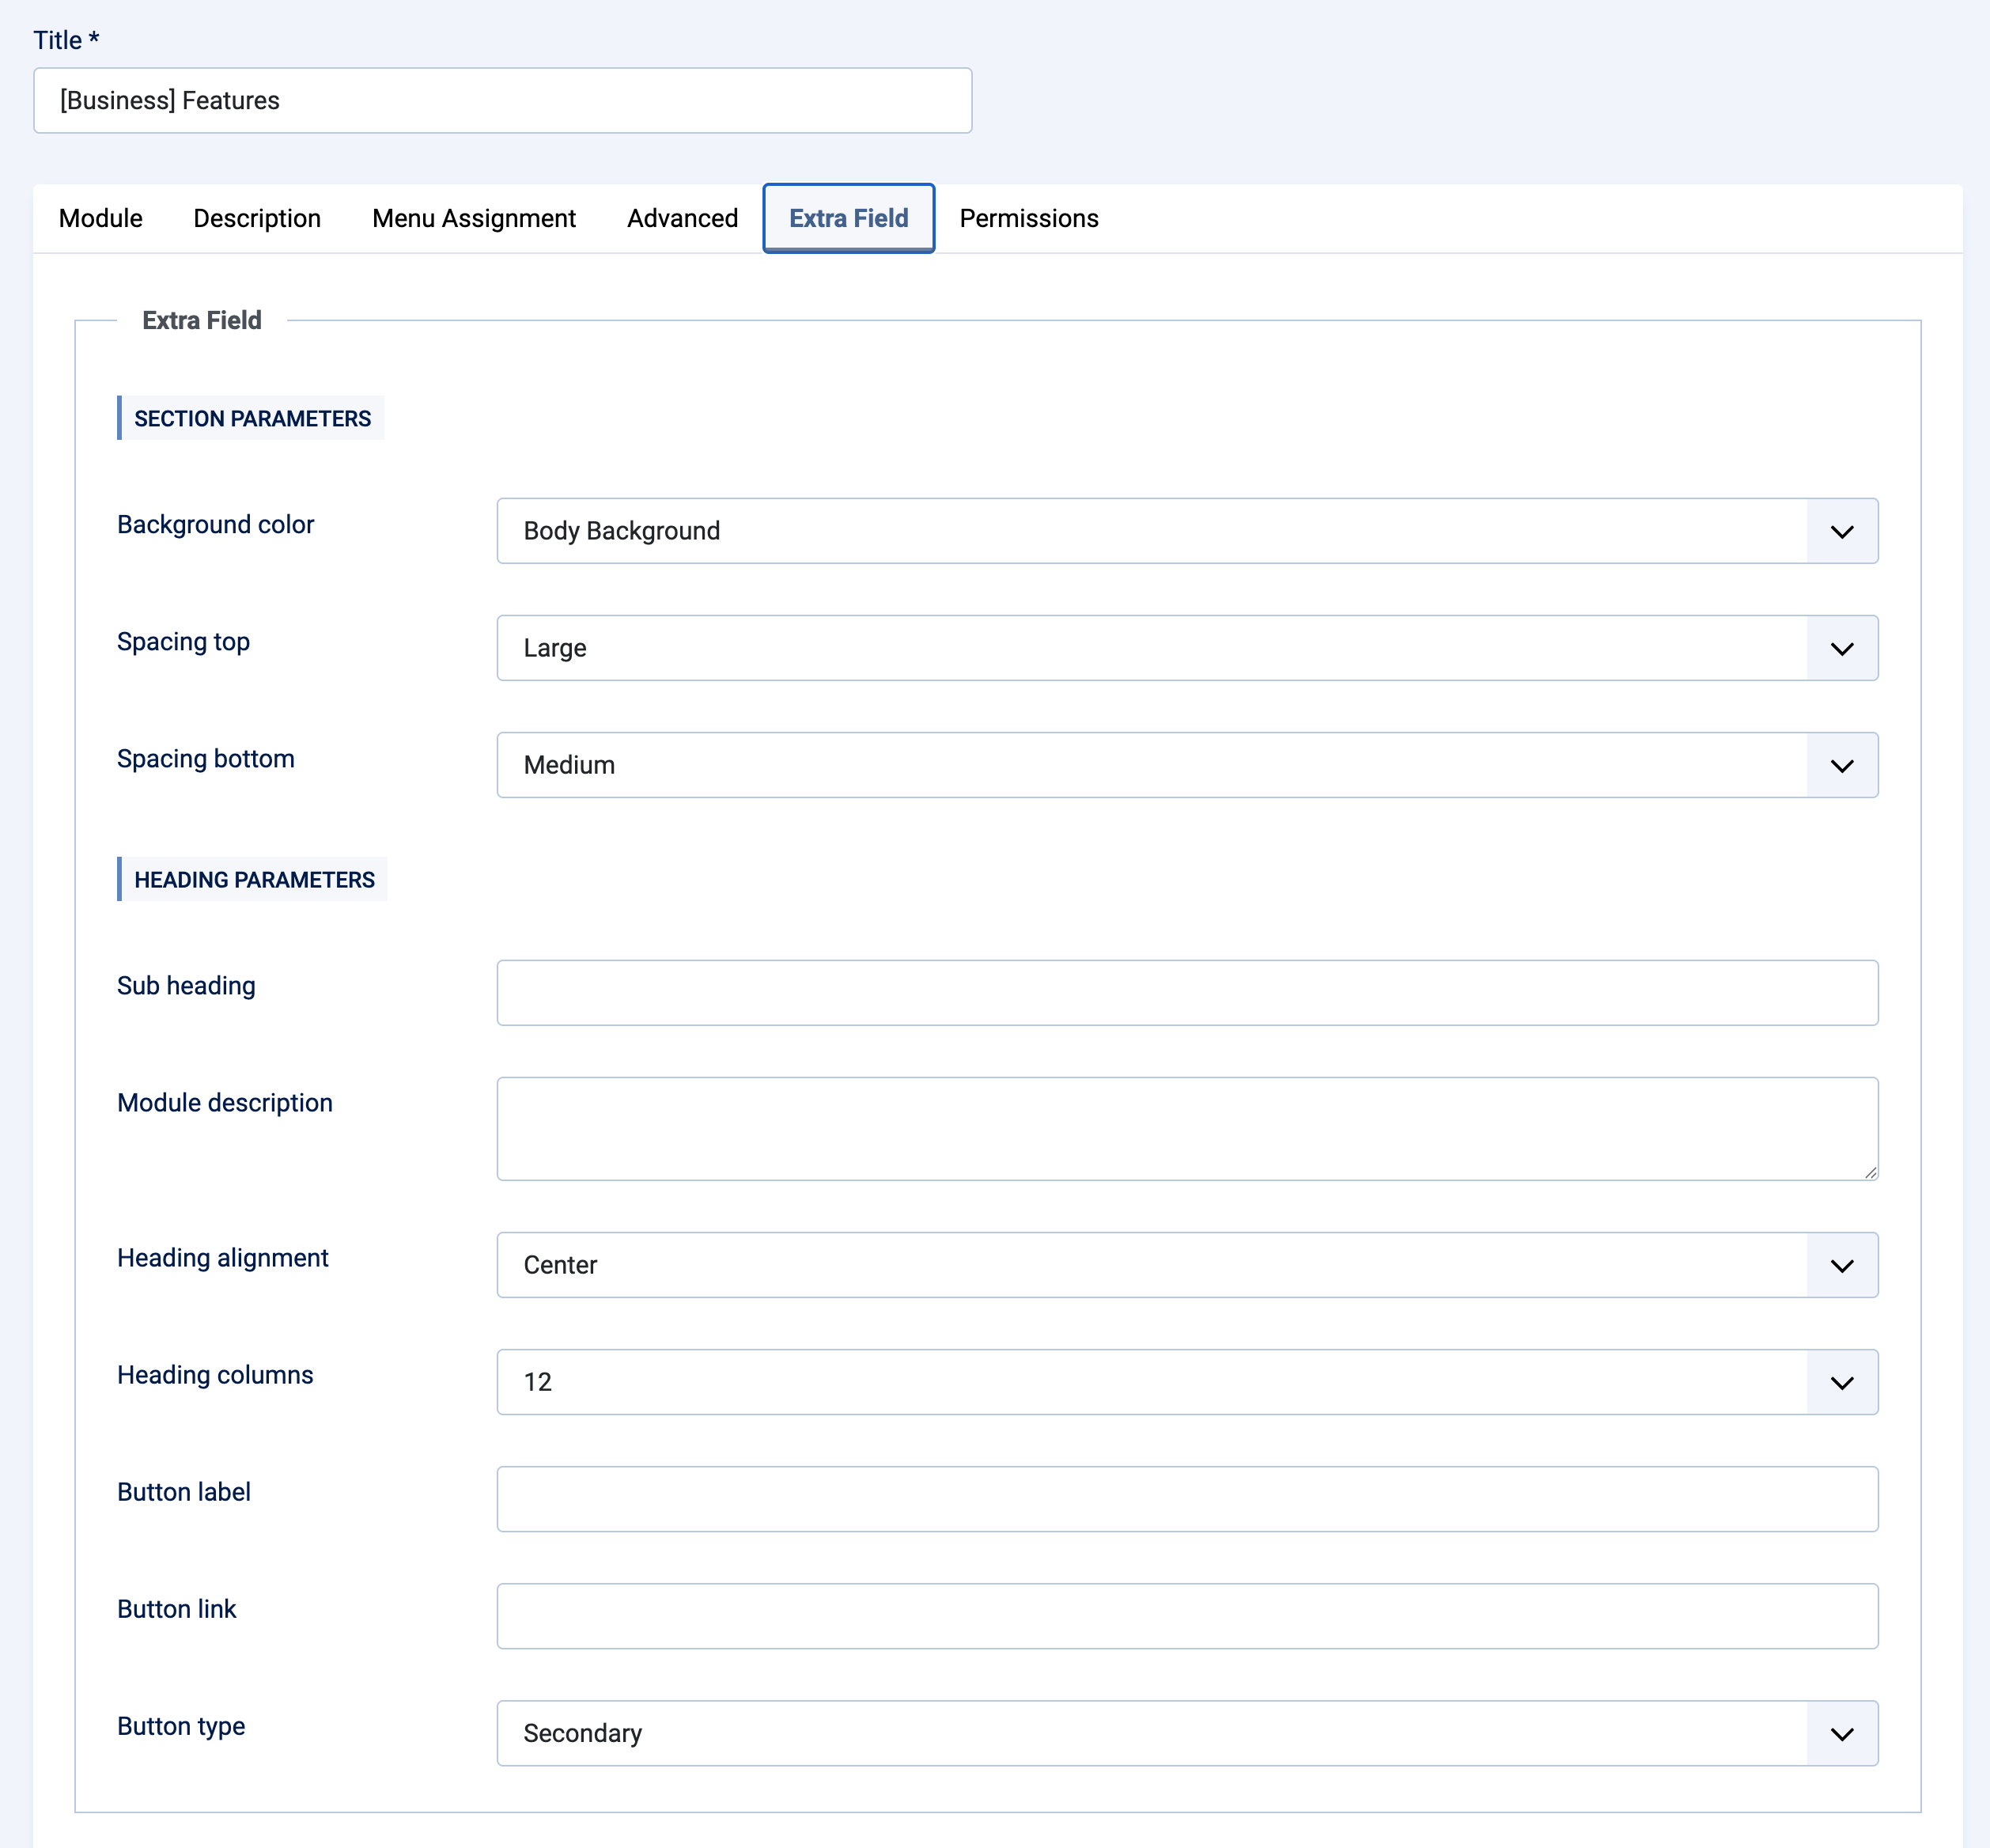Open the Permissions tab
The width and height of the screenshot is (1990, 1848).
pos(1028,218)
